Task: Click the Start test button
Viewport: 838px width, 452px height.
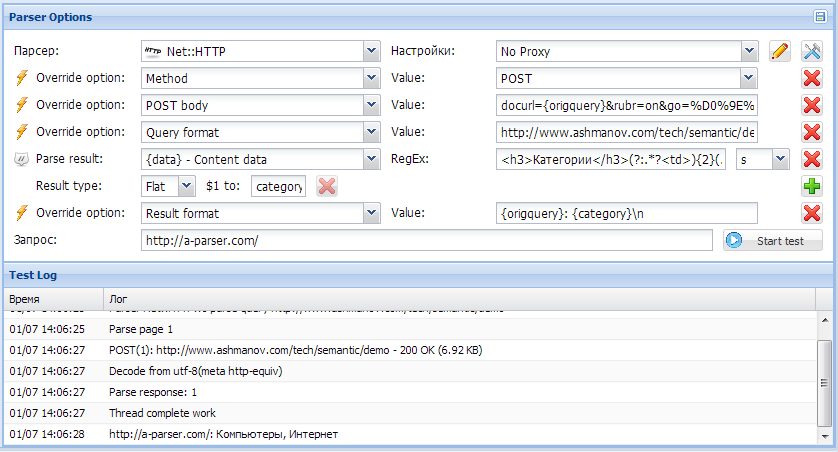Action: [773, 240]
